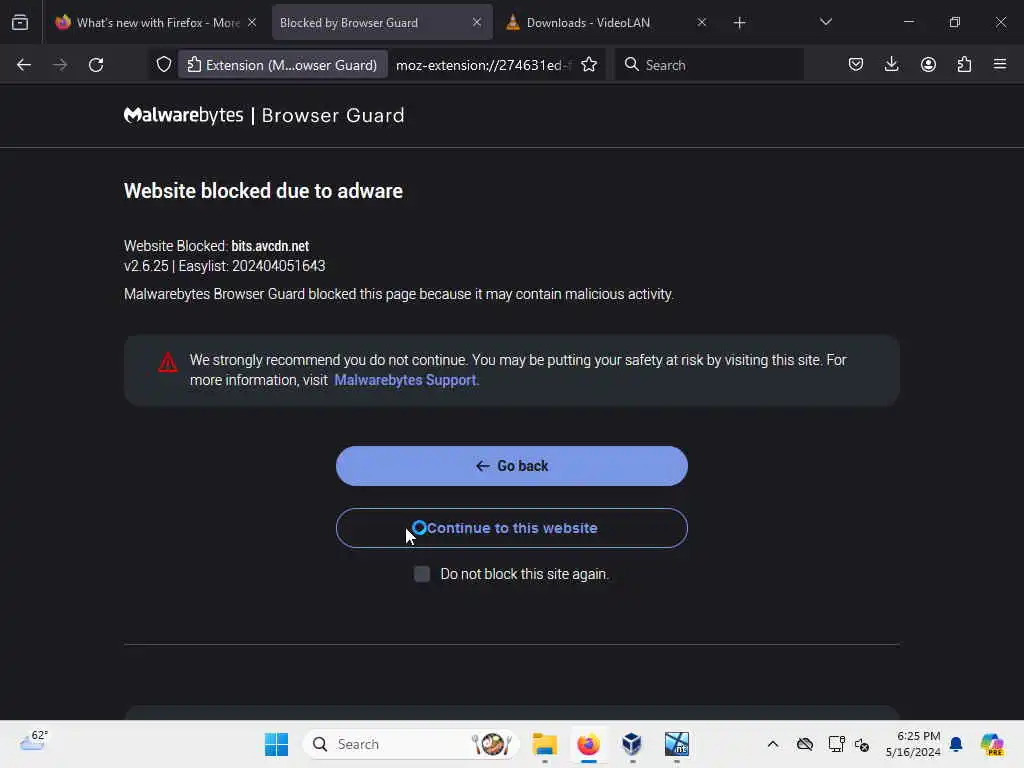Image resolution: width=1024 pixels, height=768 pixels.
Task: Open a new tab with plus
Action: (739, 23)
